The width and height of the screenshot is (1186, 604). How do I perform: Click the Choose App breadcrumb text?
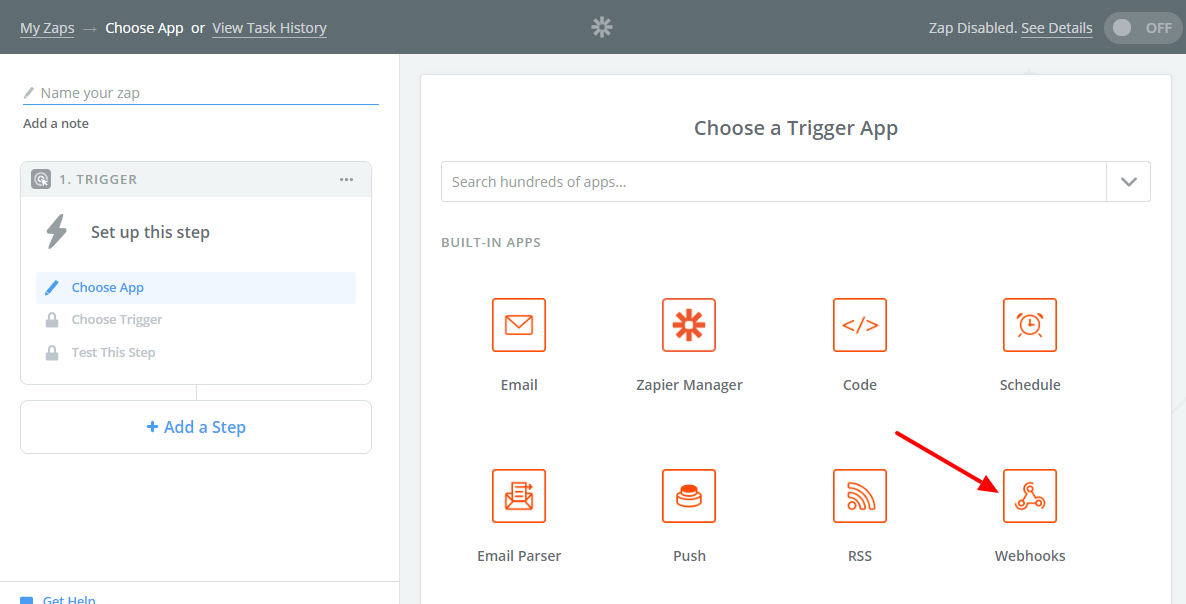144,28
